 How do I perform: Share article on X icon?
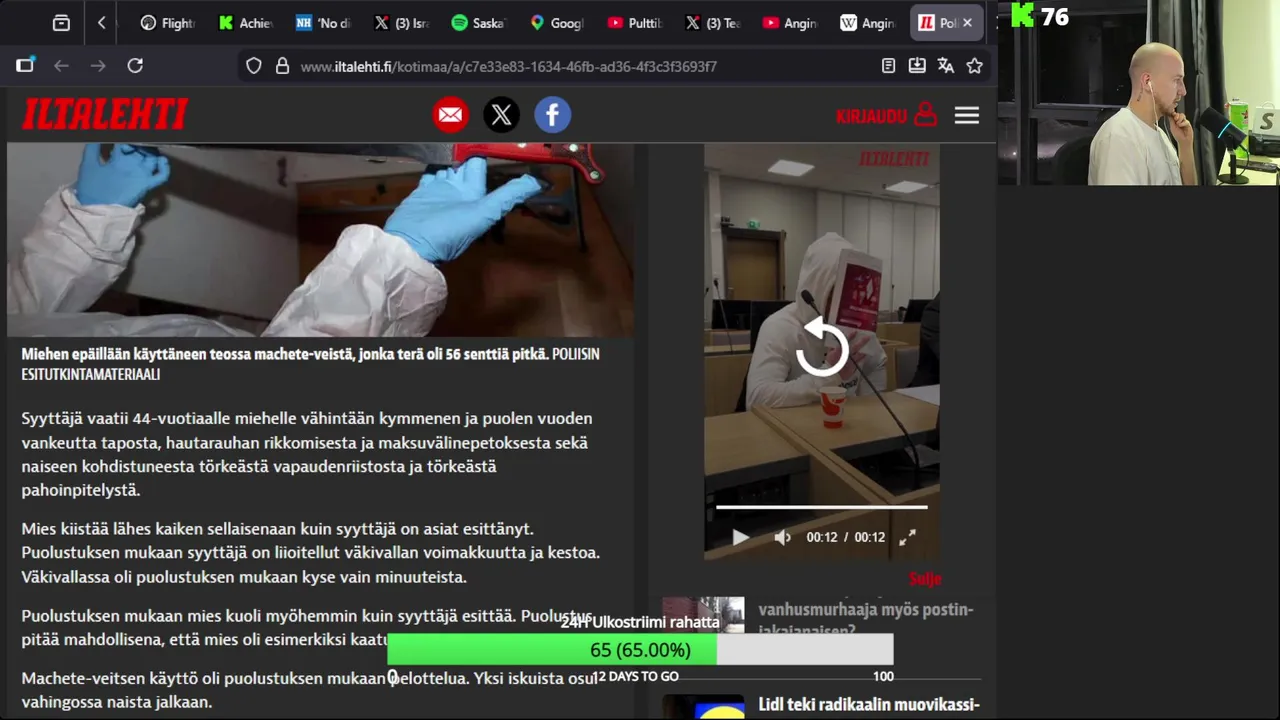(502, 115)
